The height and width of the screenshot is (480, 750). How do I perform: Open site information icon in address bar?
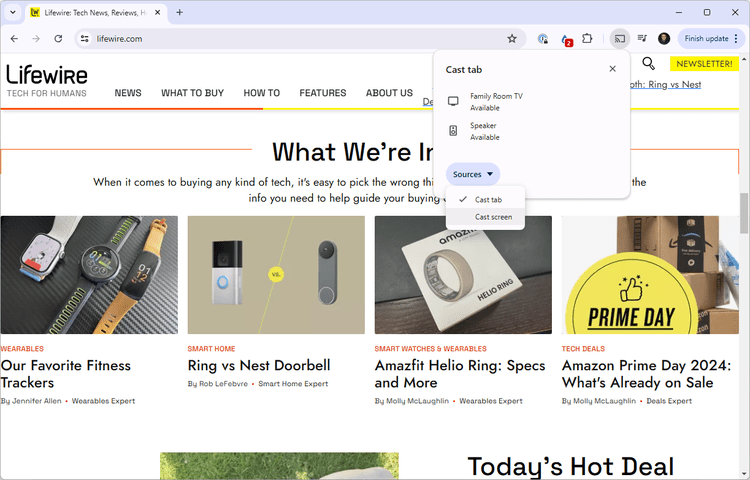click(85, 39)
